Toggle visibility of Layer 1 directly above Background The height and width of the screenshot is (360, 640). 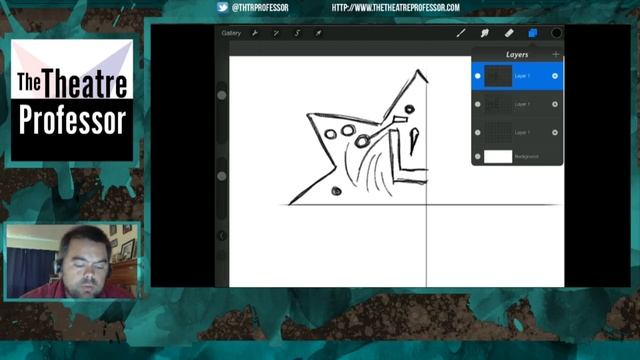[x=478, y=132]
